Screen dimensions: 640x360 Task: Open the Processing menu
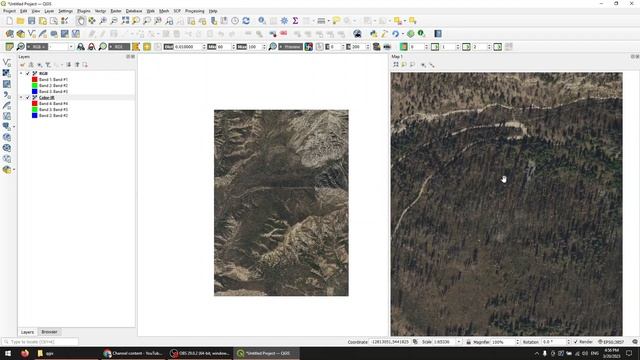coord(195,11)
